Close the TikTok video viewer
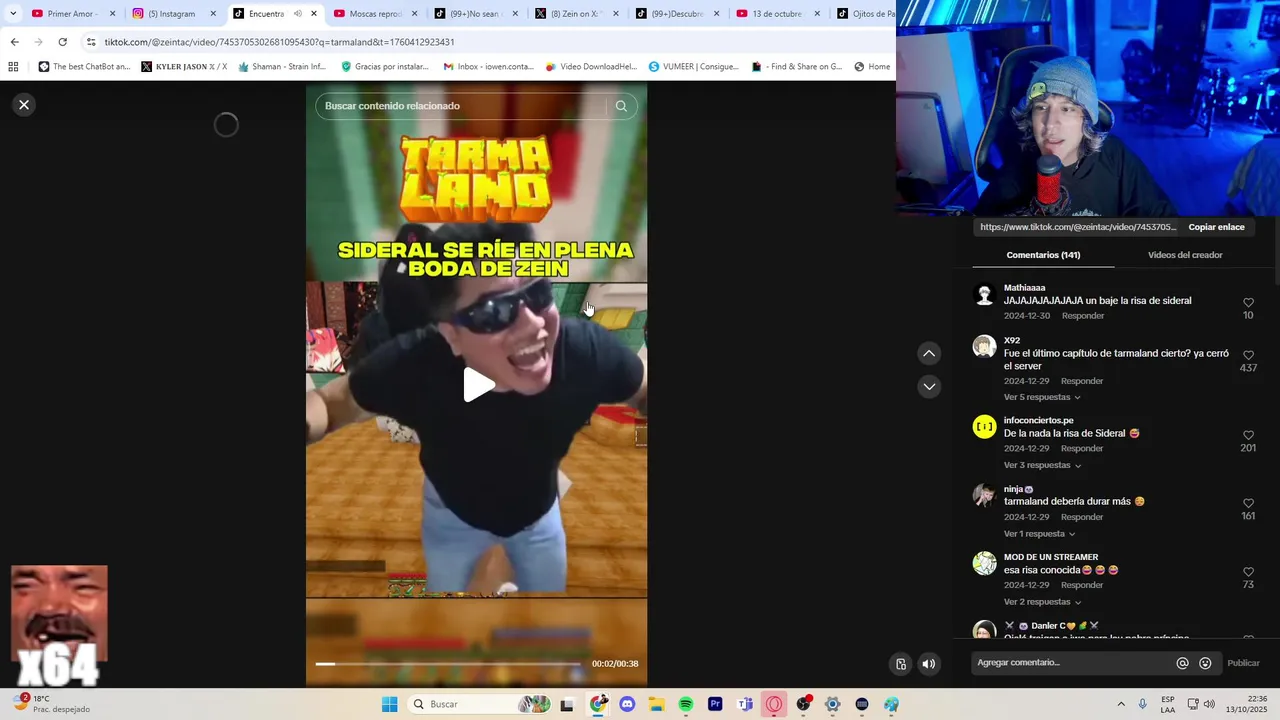The width and height of the screenshot is (1280, 720). click(24, 105)
